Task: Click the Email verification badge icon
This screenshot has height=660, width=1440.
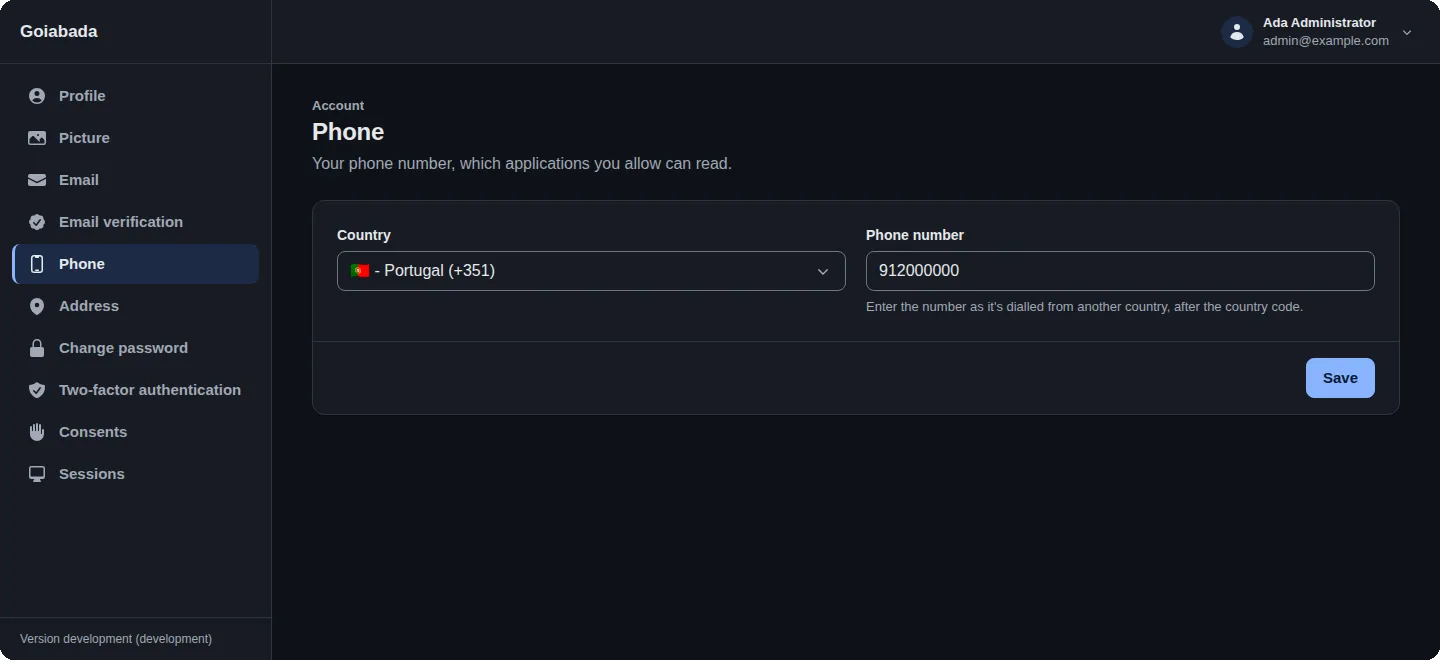Action: 37,222
